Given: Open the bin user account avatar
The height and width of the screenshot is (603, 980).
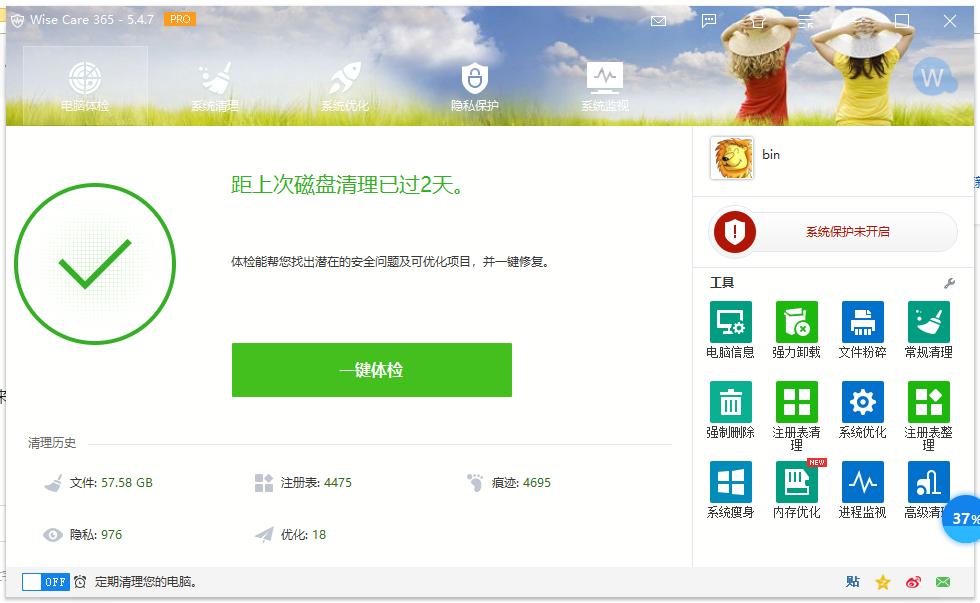Looking at the screenshot, I should coord(733,157).
